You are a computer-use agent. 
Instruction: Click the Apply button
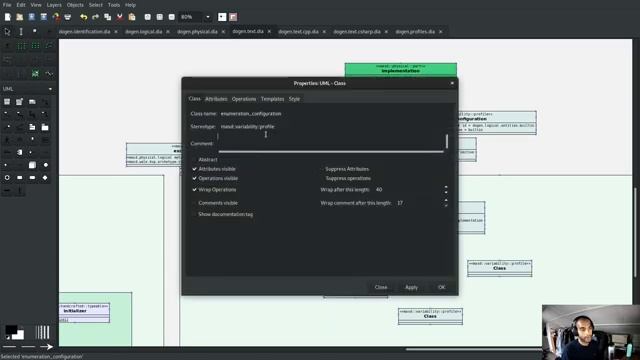tap(411, 287)
